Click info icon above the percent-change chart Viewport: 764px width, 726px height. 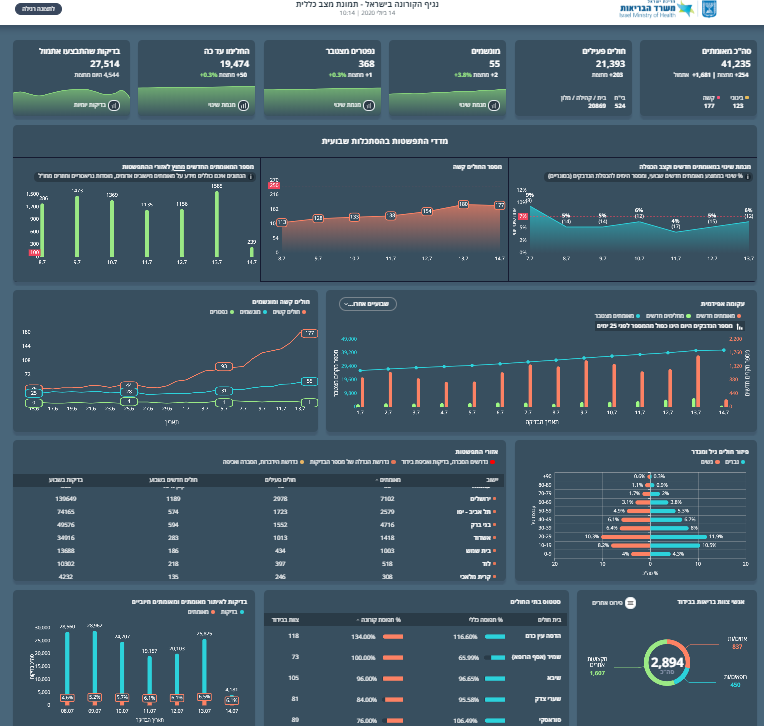pos(747,176)
